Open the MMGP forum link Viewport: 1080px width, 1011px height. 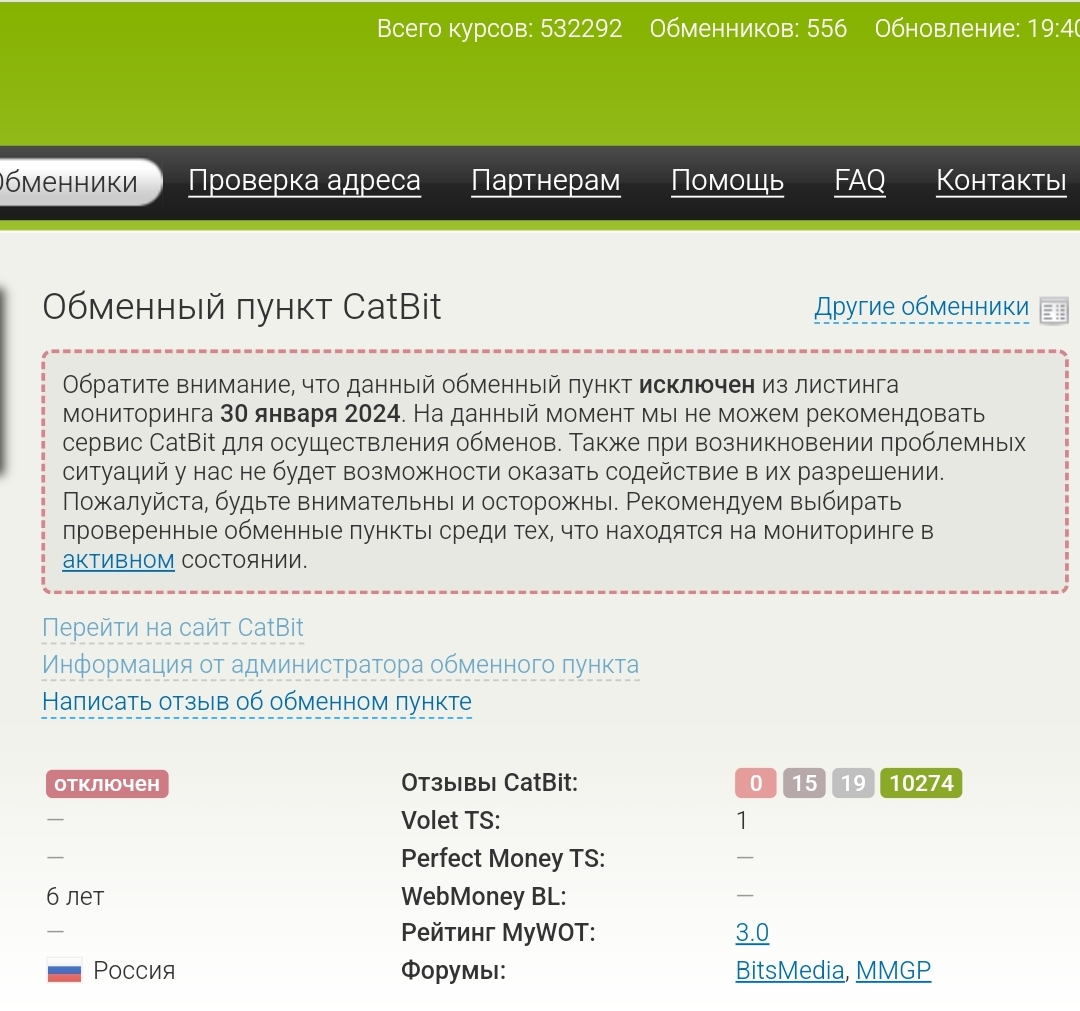pyautogui.click(x=893, y=970)
